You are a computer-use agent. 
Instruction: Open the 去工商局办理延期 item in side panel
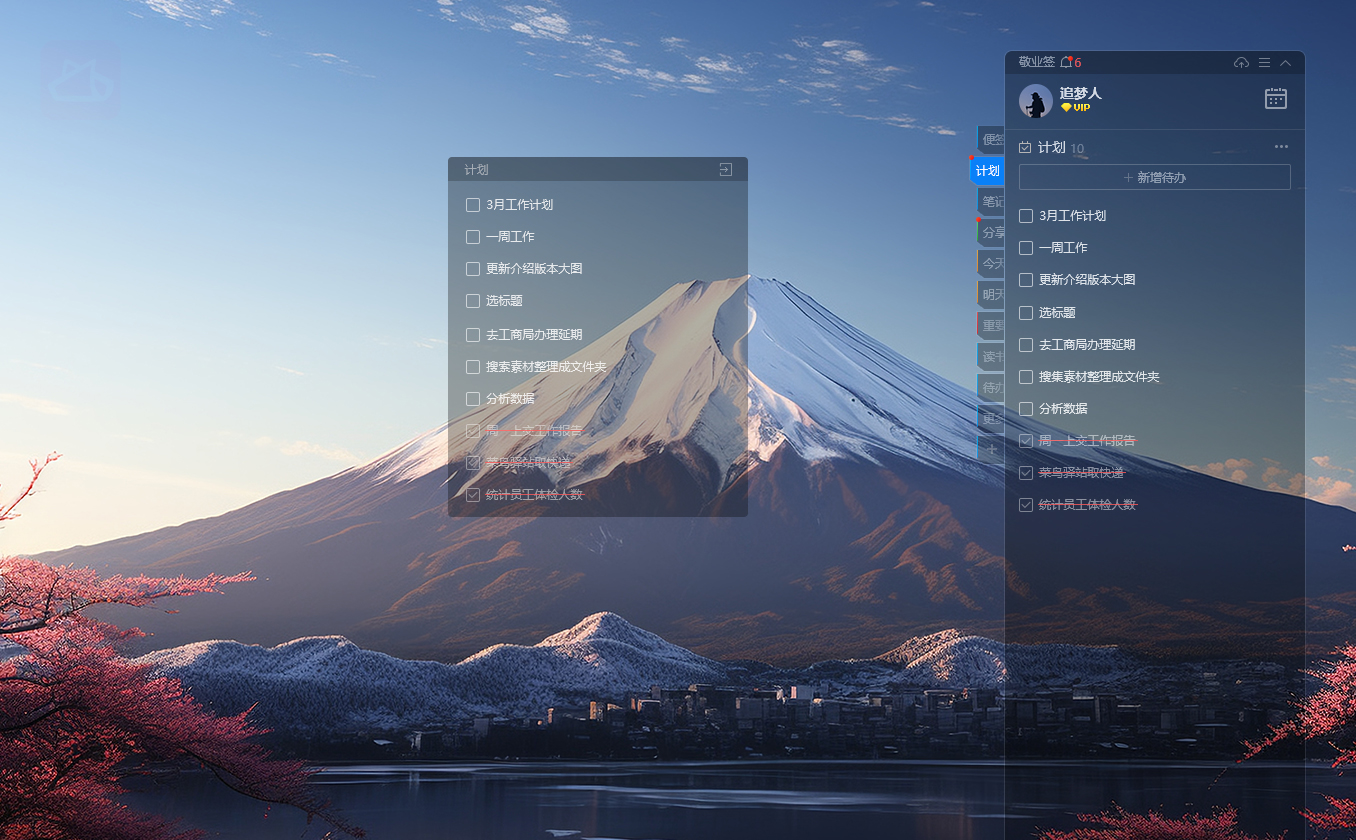1086,345
